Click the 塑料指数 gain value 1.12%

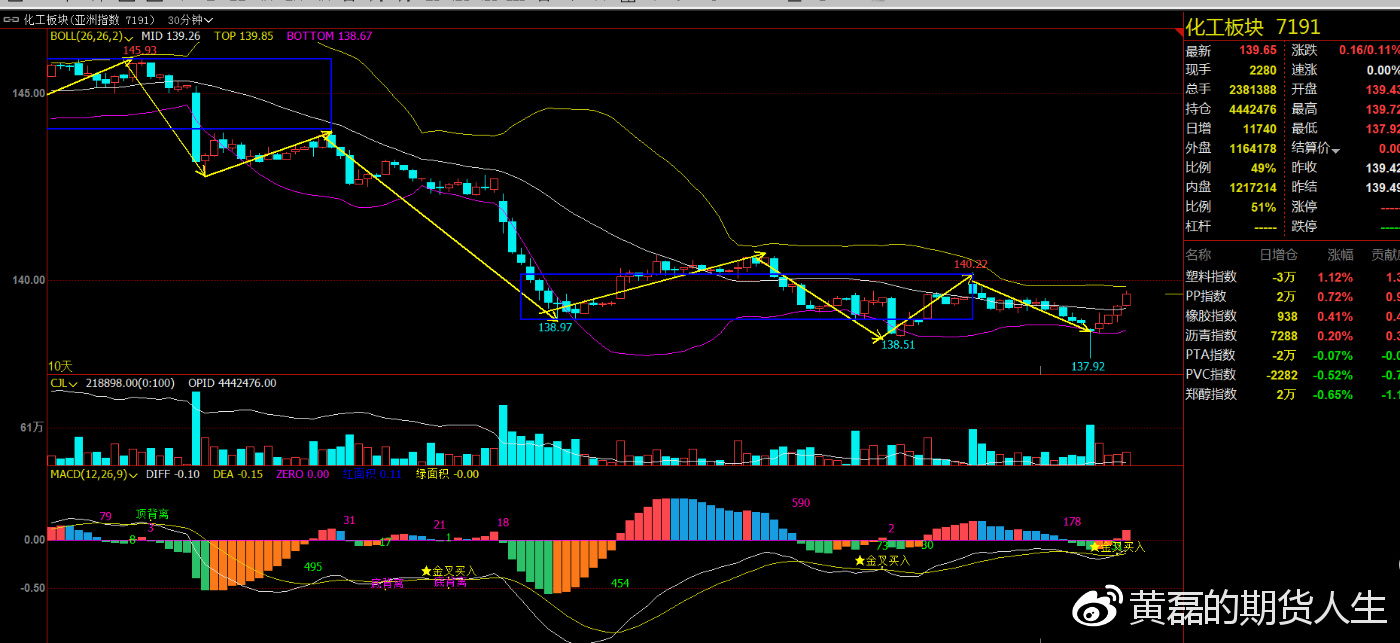point(1335,277)
